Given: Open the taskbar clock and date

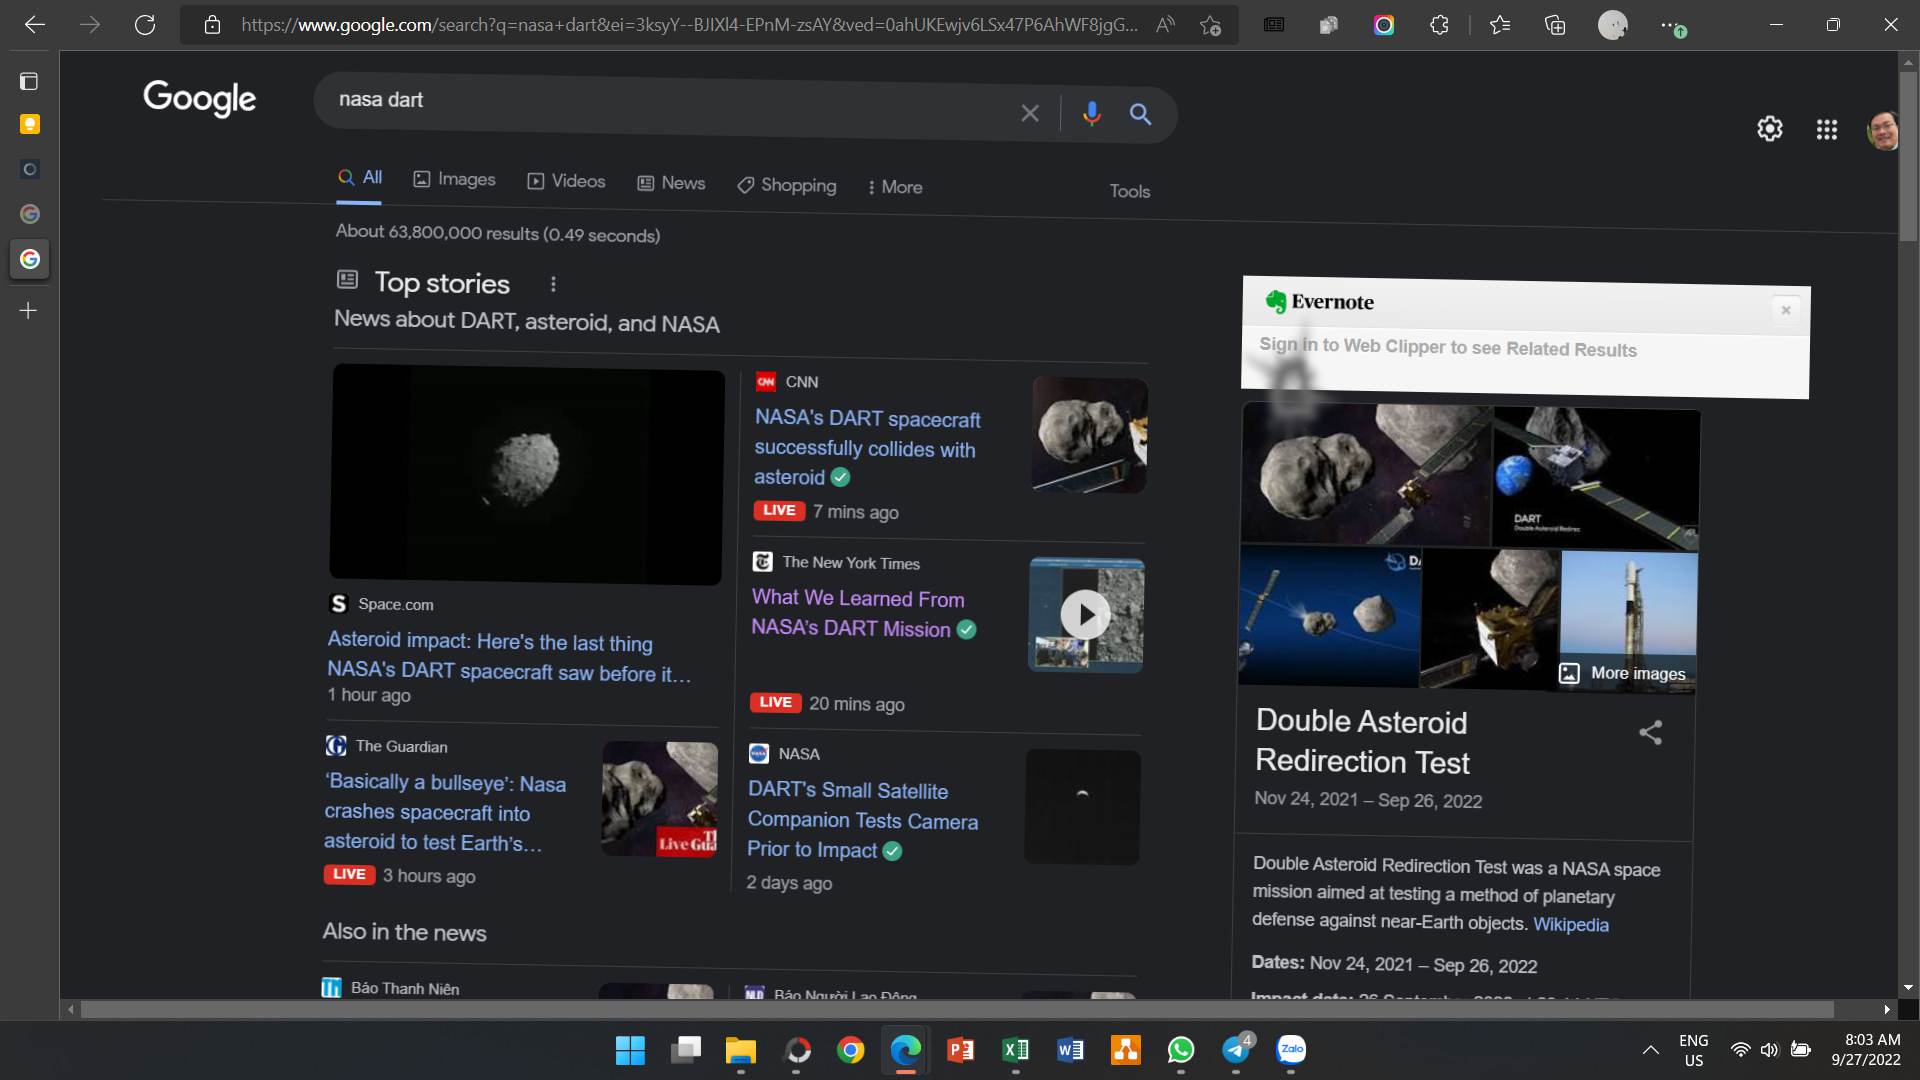Looking at the screenshot, I should tap(1866, 1050).
